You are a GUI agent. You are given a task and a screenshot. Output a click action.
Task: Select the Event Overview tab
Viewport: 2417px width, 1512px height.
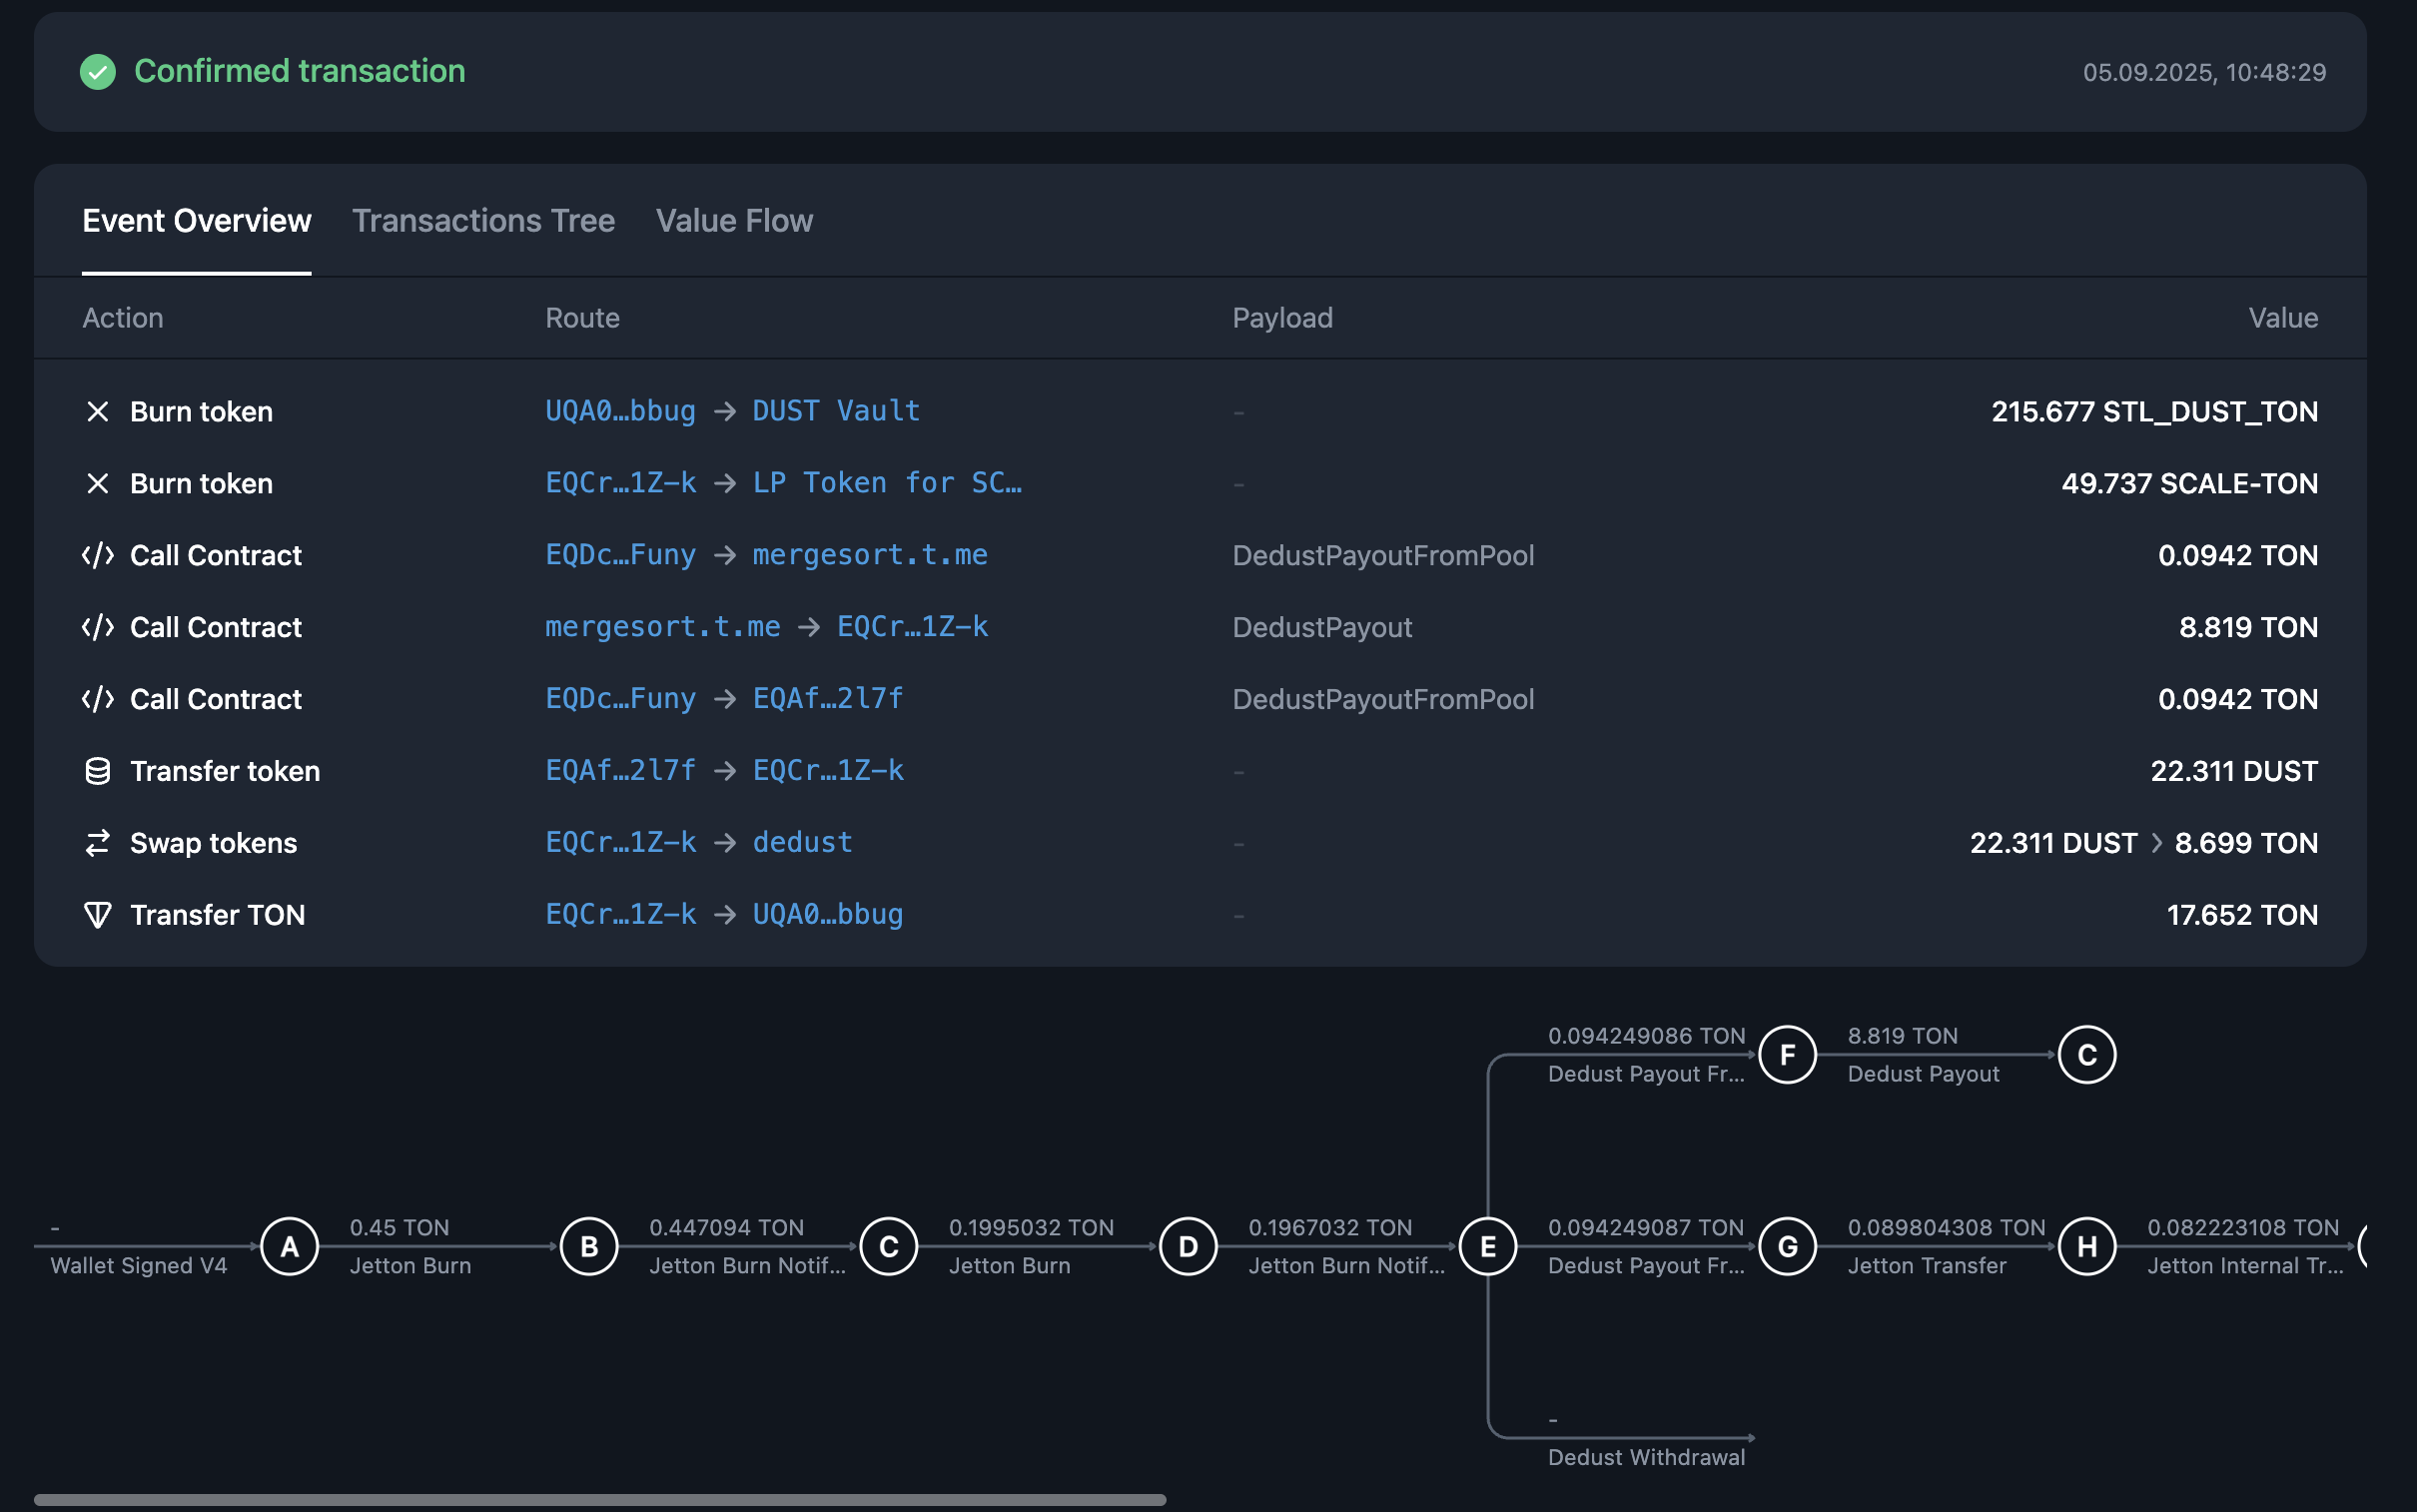pos(196,220)
